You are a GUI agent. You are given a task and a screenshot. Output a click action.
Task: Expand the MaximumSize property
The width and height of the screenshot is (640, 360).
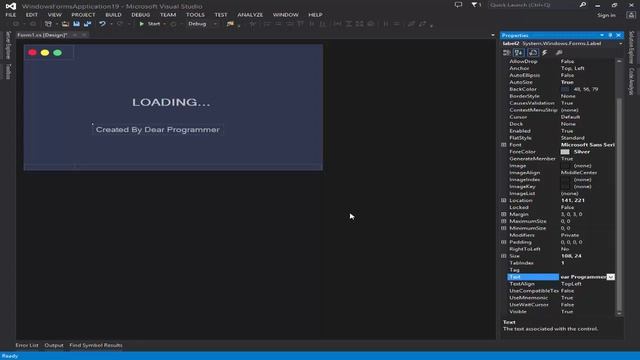(504, 221)
